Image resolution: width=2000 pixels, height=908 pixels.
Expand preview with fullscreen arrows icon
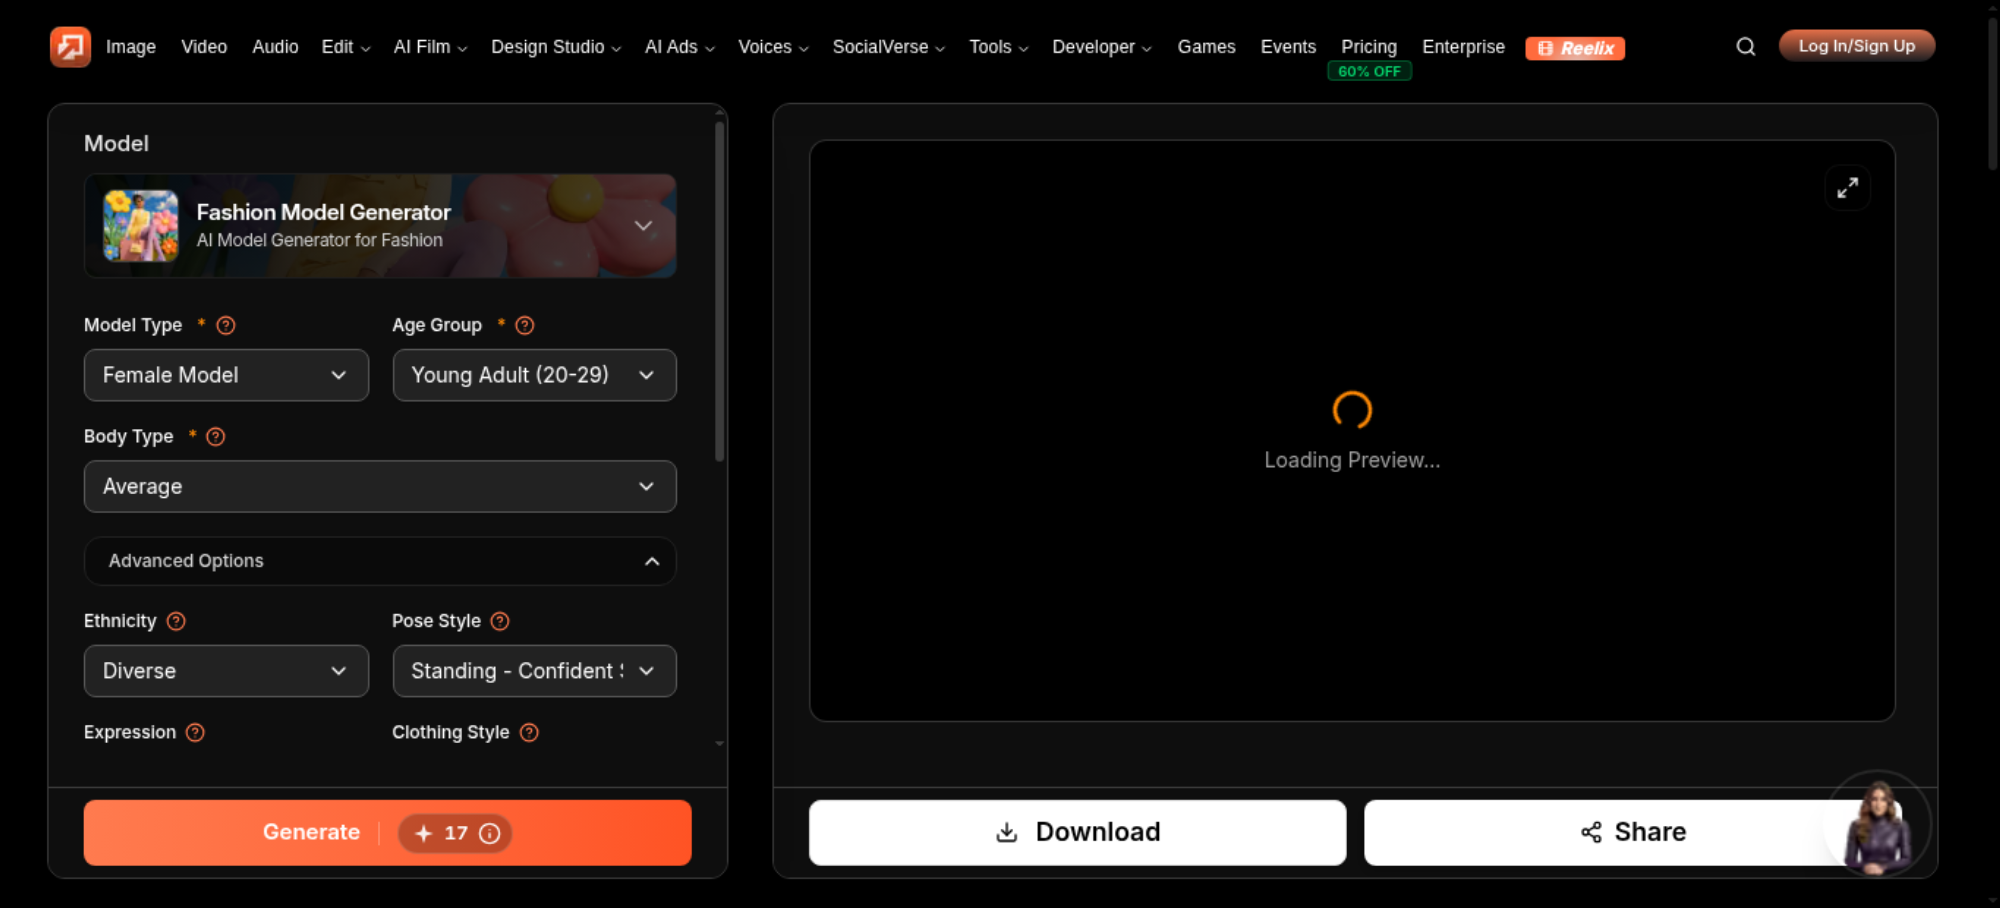coord(1847,188)
